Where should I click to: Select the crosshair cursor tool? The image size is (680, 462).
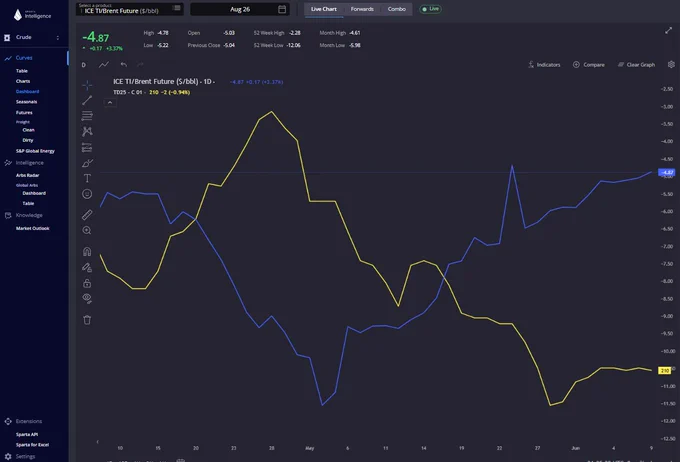[x=87, y=85]
